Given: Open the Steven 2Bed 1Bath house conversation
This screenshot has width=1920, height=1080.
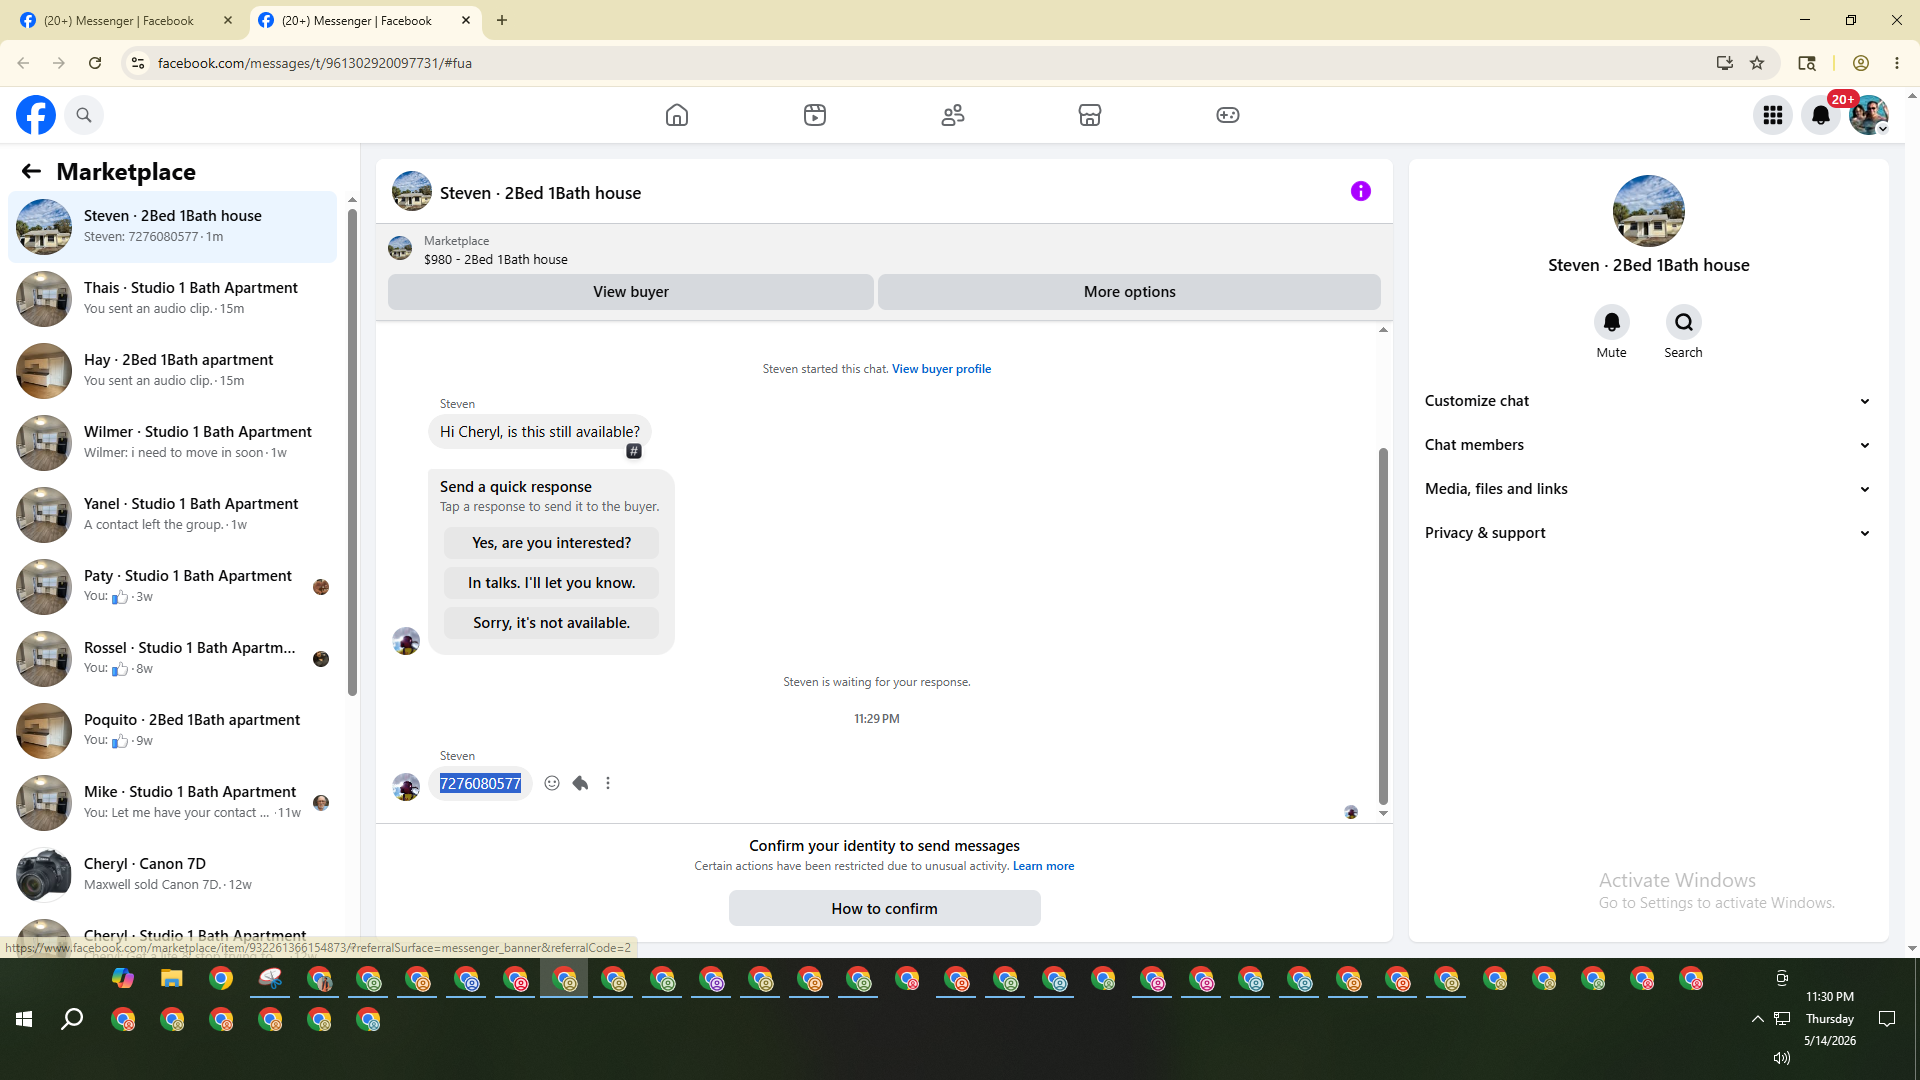Looking at the screenshot, I should [173, 227].
